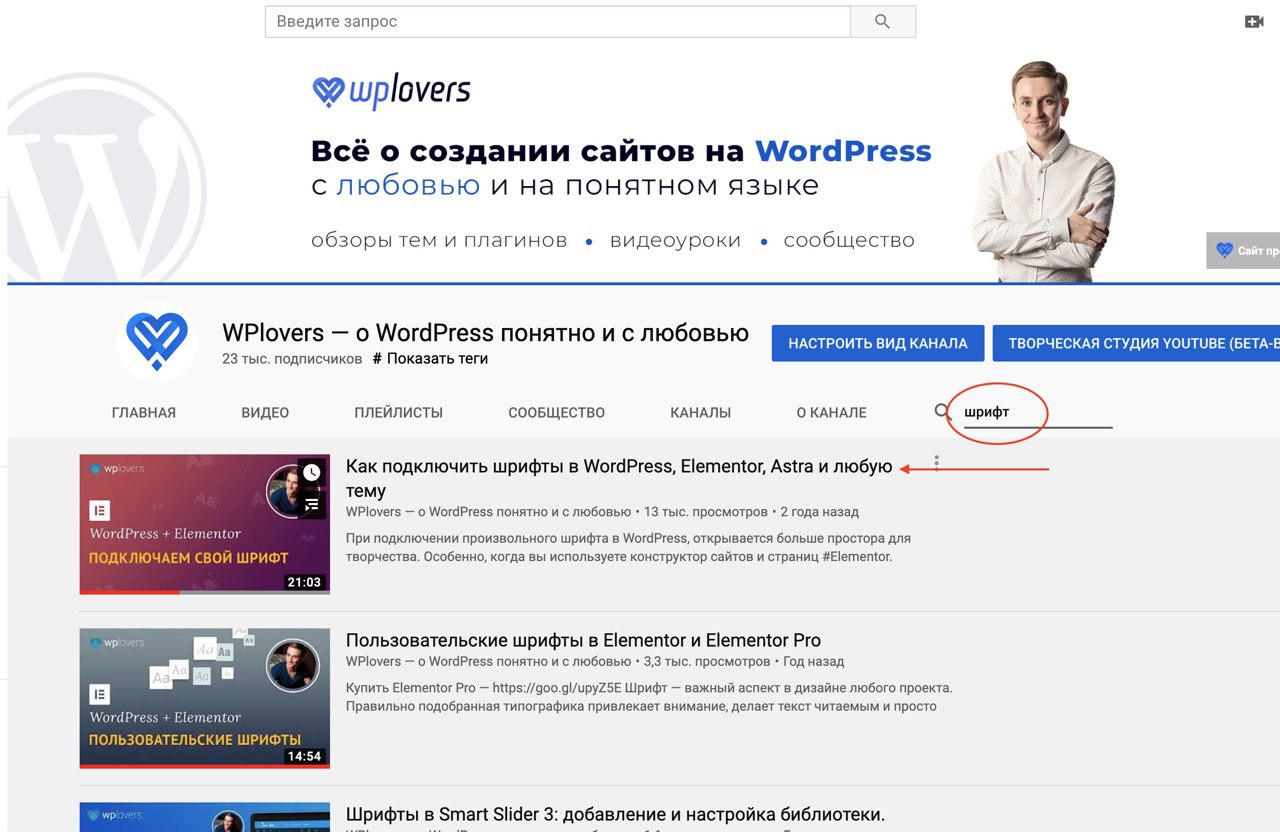Image resolution: width=1280 pixels, height=832 pixels.
Task: Click the search magnifier button in top bar
Action: click(882, 21)
